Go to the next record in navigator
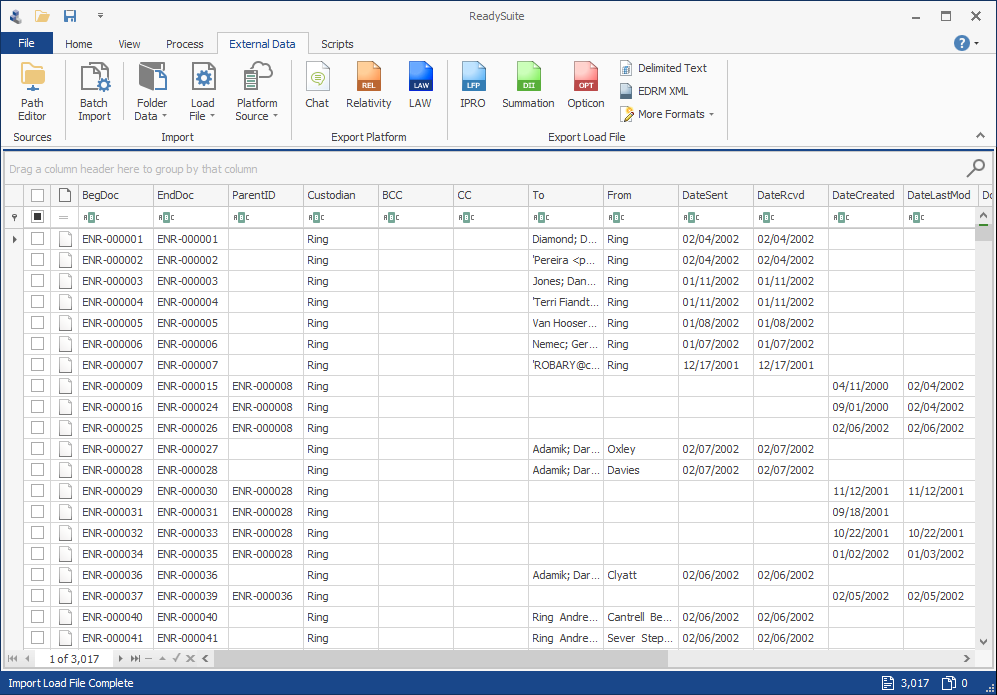Screen dimensions: 997x695 pyautogui.click(x=120, y=659)
